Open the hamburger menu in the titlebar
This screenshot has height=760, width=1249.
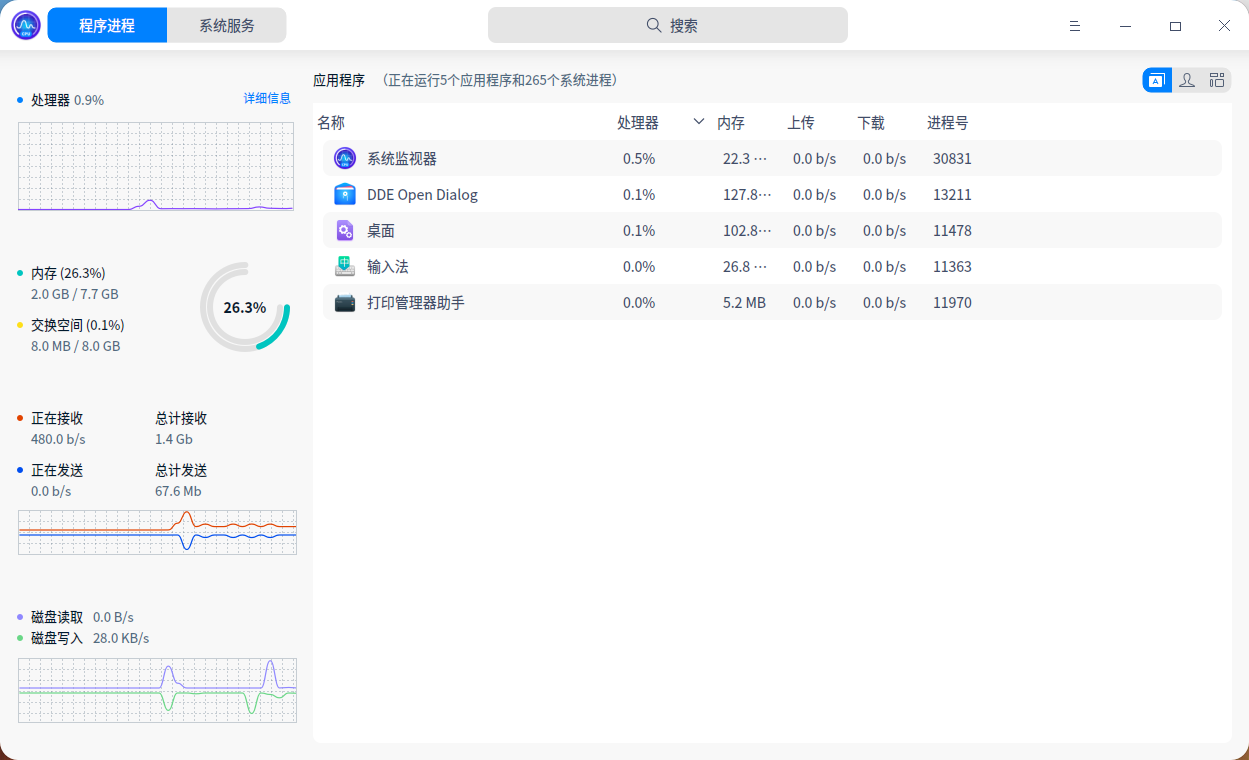coord(1075,25)
